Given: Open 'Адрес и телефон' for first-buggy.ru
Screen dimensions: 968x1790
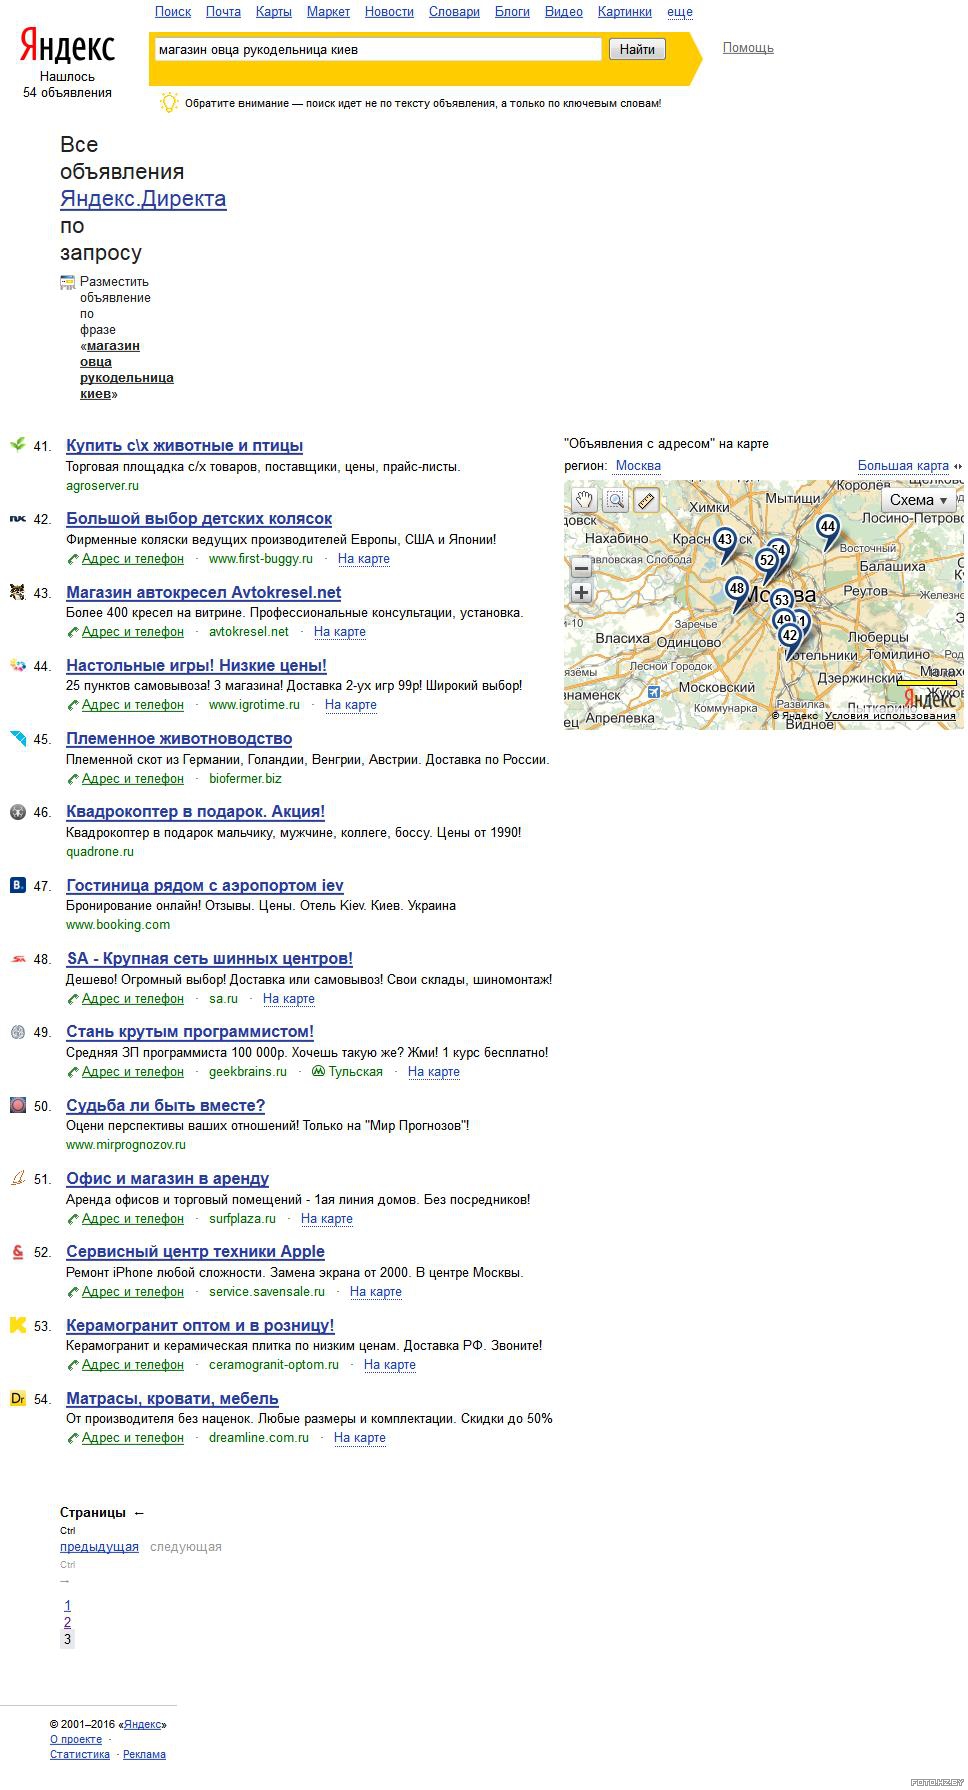Looking at the screenshot, I should pyautogui.click(x=133, y=559).
